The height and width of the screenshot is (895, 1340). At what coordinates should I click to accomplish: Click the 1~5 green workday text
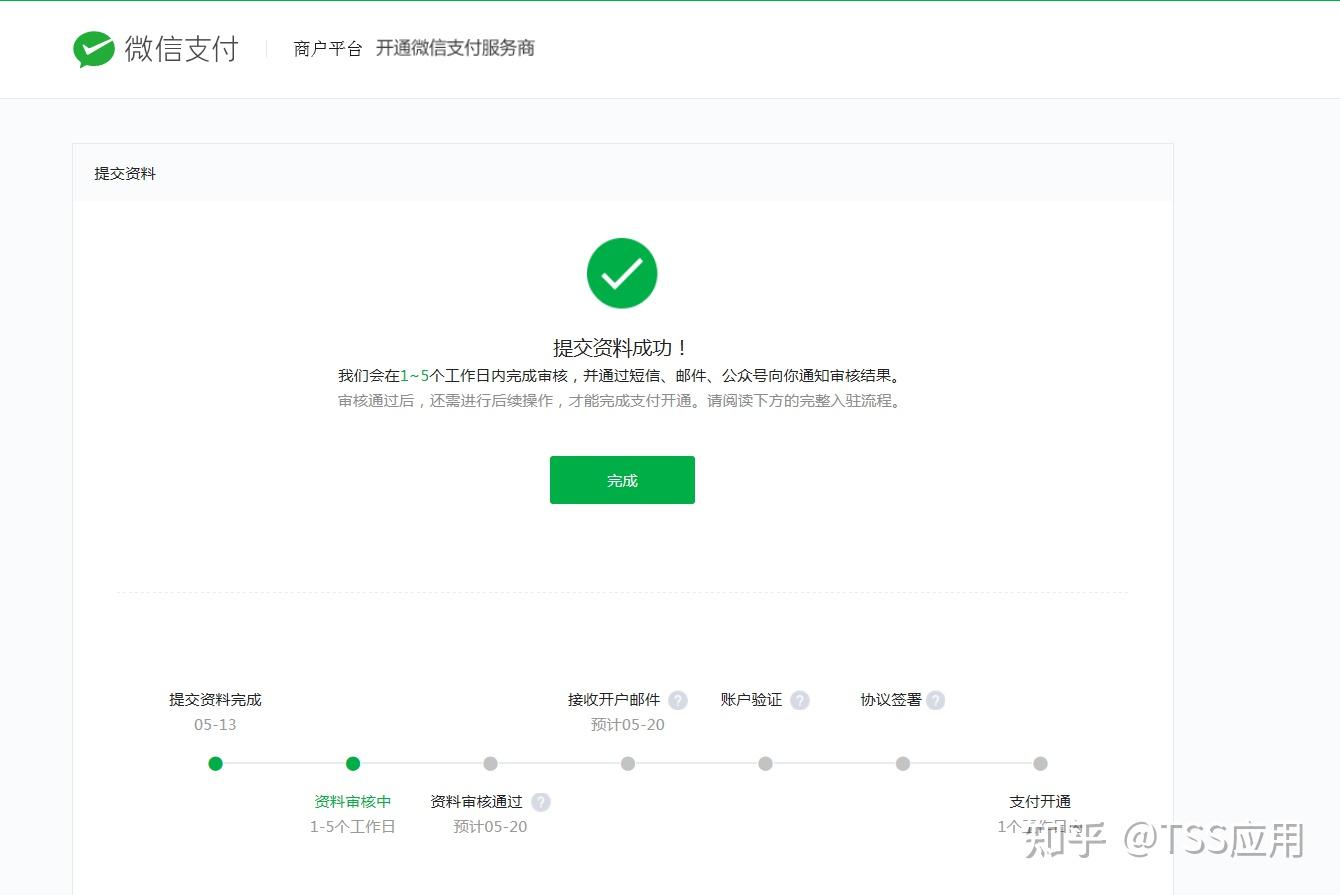click(414, 376)
